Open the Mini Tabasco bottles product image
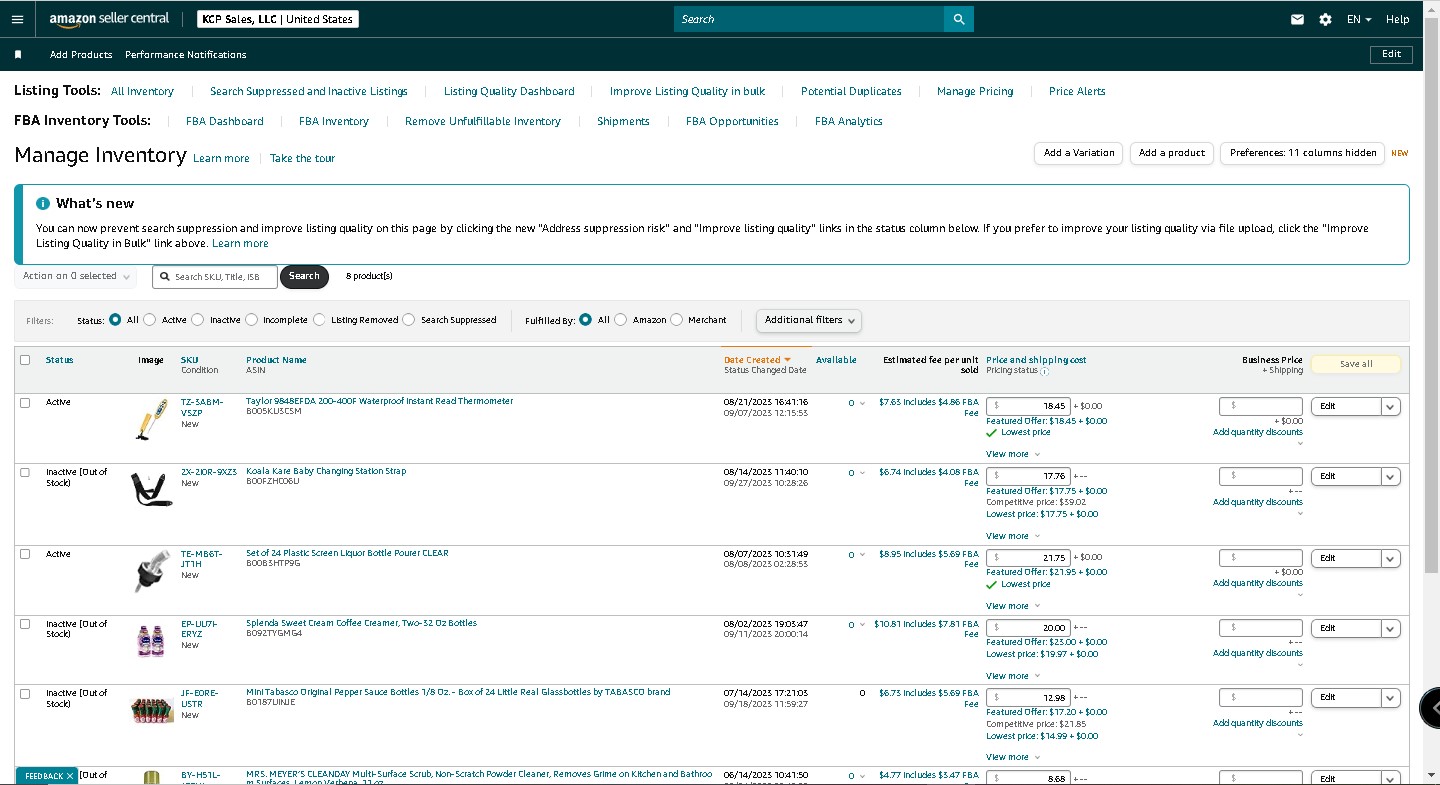 tap(152, 710)
